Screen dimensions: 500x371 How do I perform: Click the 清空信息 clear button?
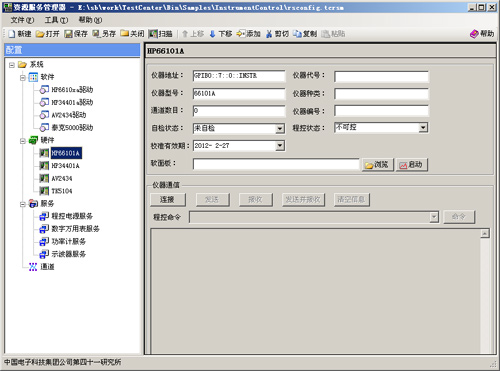coord(352,200)
